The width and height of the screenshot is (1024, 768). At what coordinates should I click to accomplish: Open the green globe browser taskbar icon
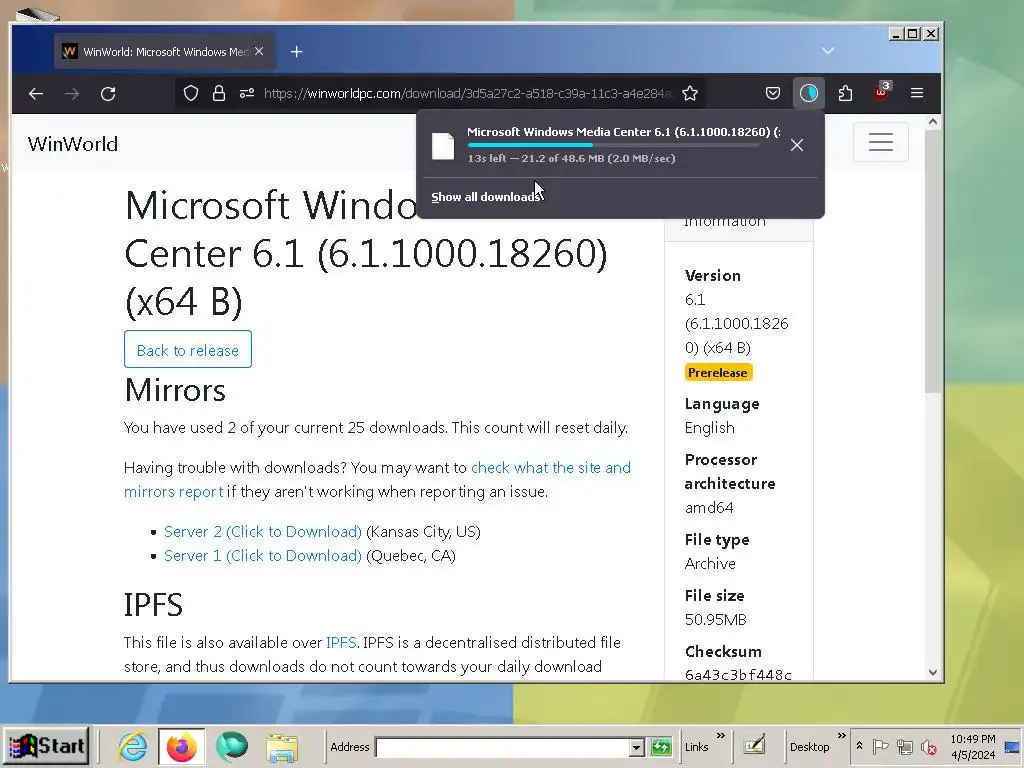pos(232,746)
